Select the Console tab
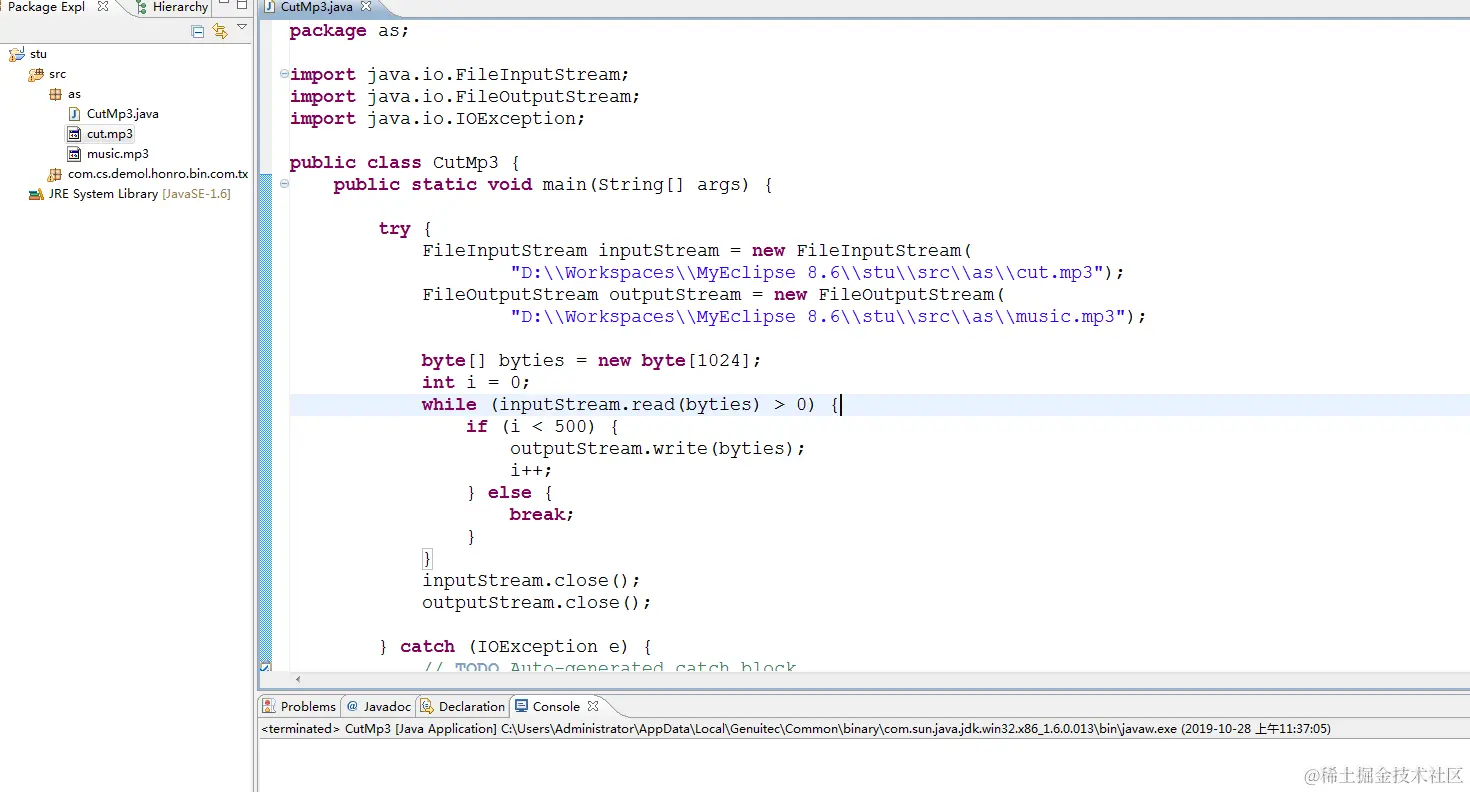Screen dimensions: 1470x792 click(x=556, y=706)
